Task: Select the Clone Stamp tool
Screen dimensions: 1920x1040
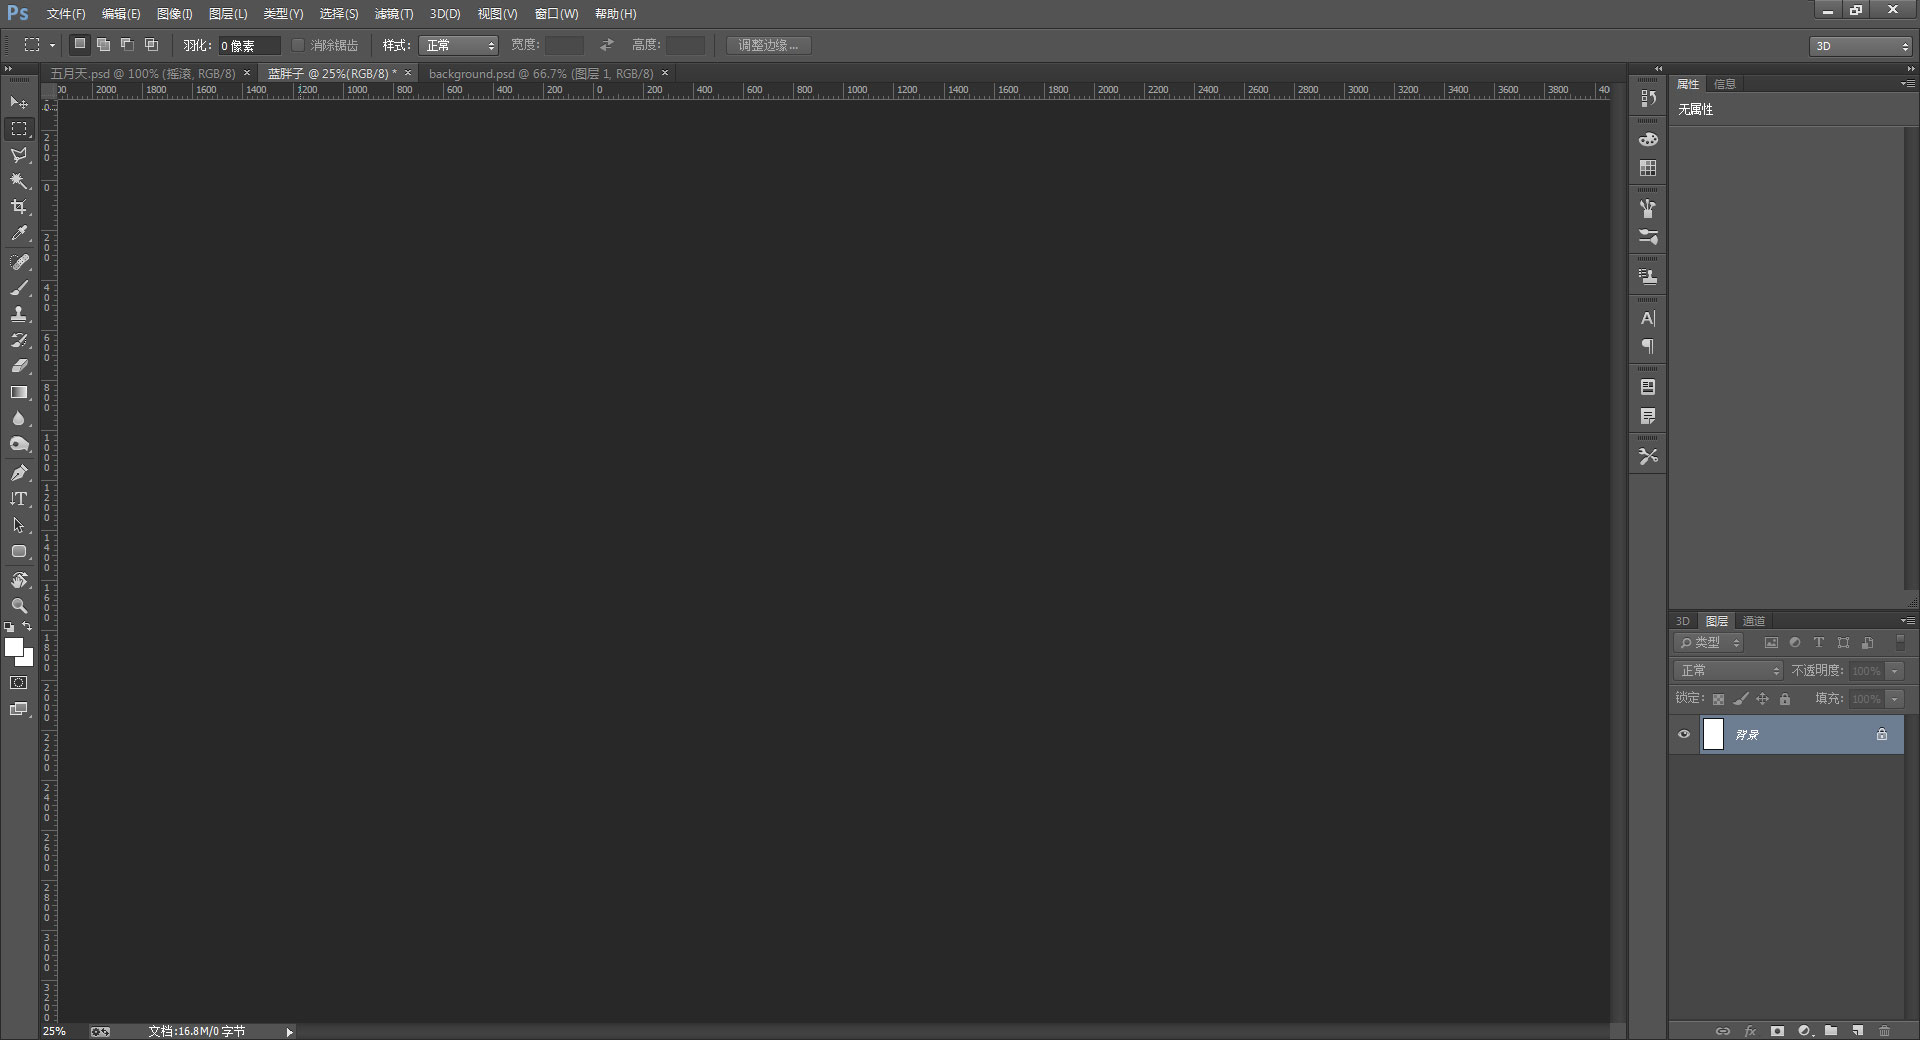Action: [x=19, y=314]
